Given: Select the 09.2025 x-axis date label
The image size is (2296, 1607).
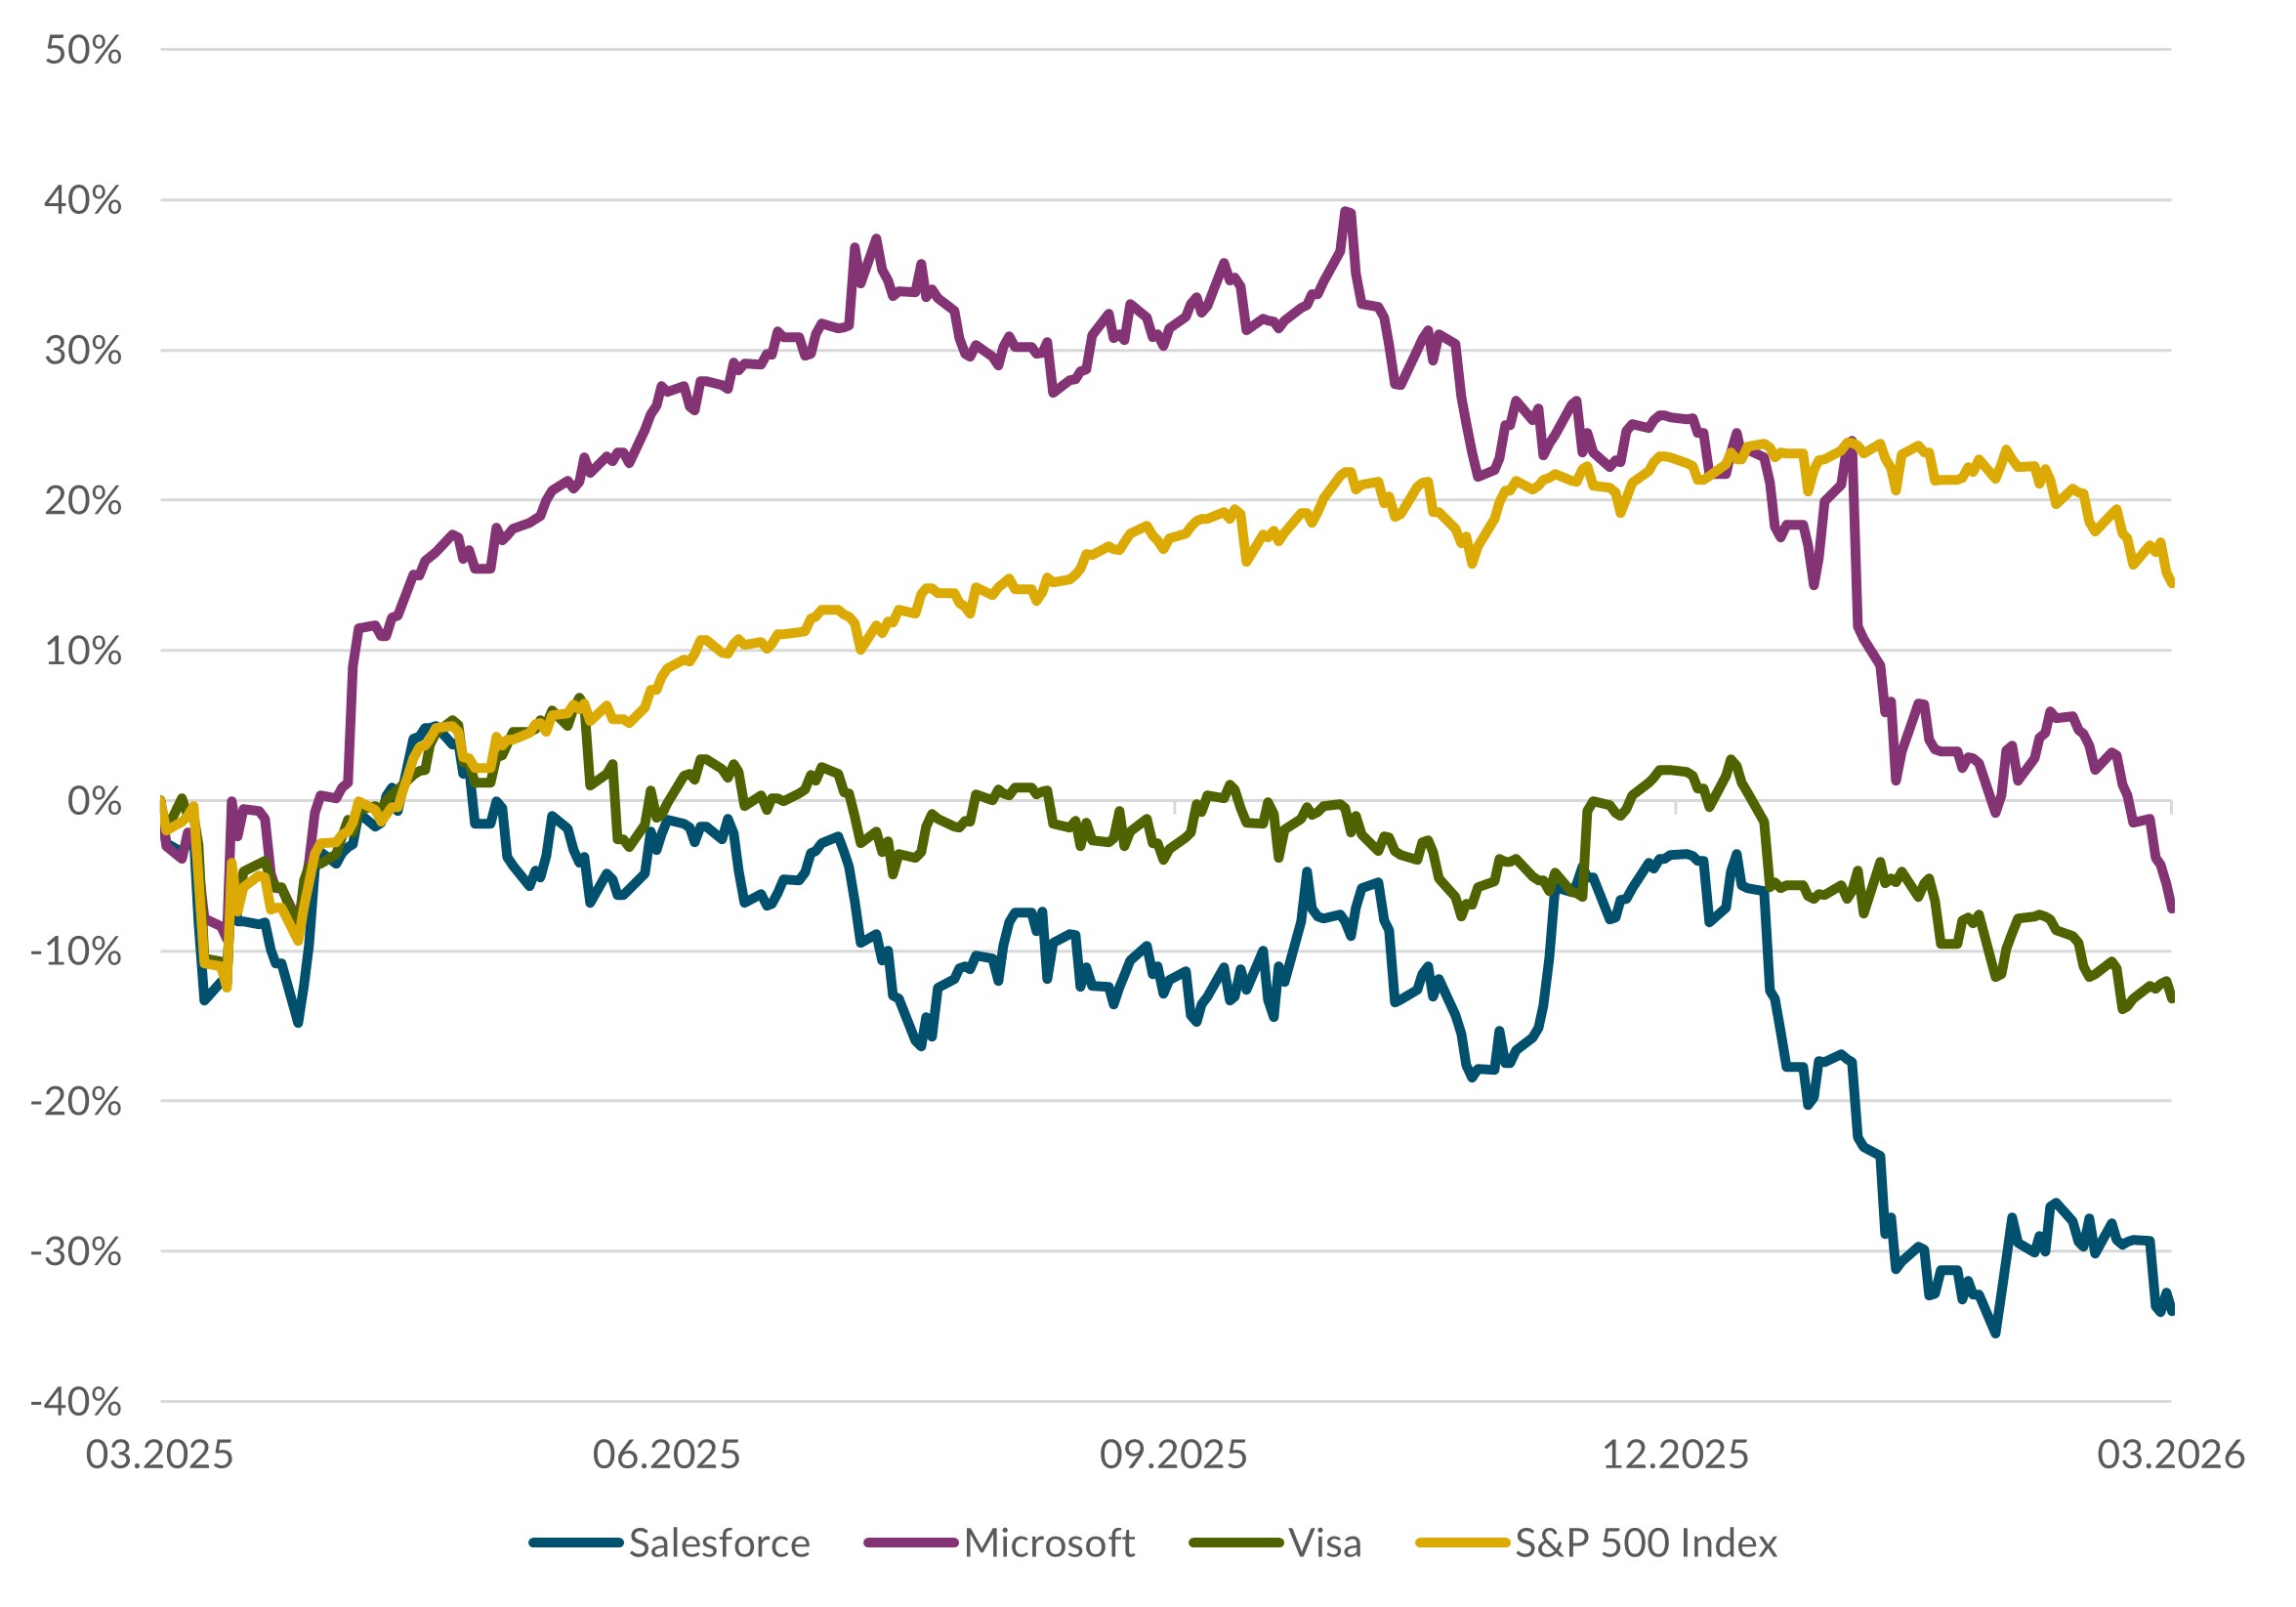Looking at the screenshot, I should (1173, 1454).
